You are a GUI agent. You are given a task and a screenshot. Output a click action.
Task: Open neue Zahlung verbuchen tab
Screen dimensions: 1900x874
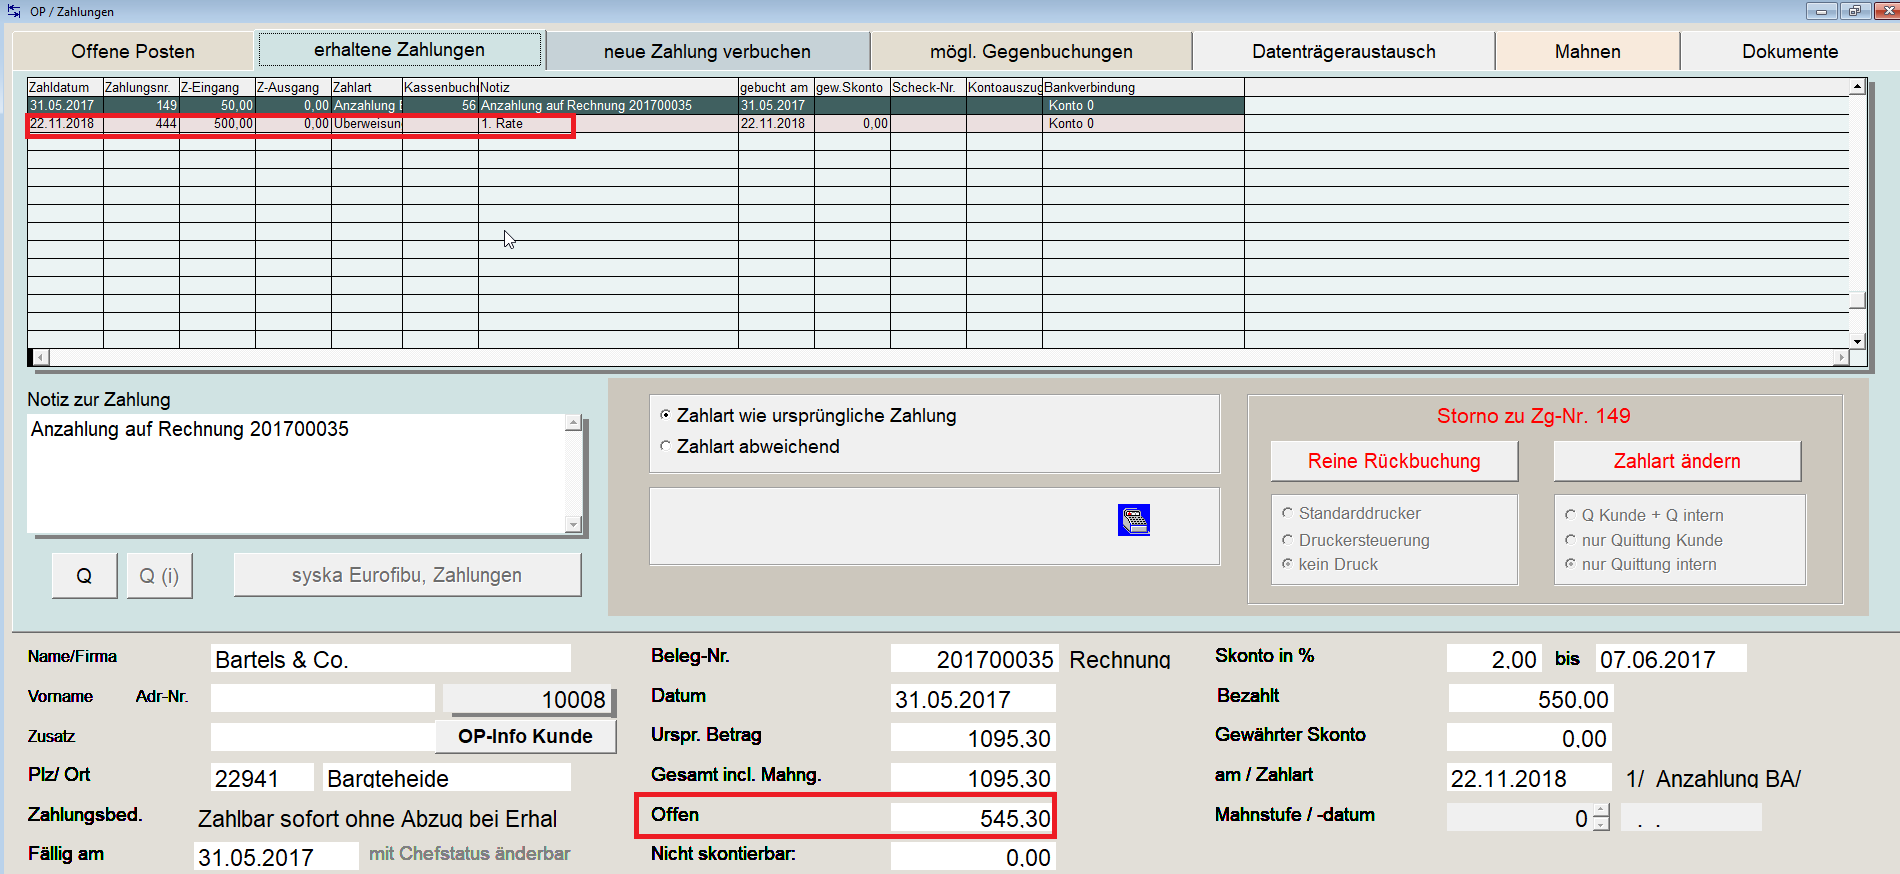click(707, 51)
